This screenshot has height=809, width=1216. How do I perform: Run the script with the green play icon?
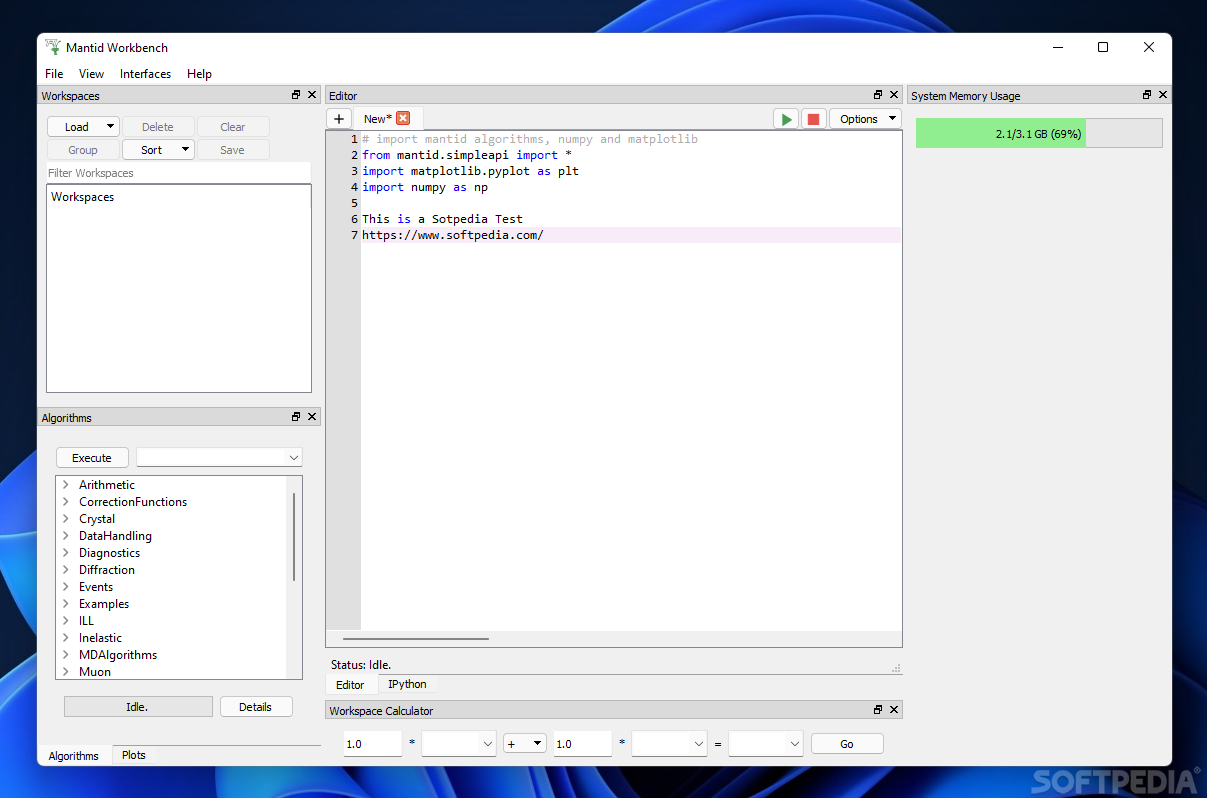(x=786, y=119)
